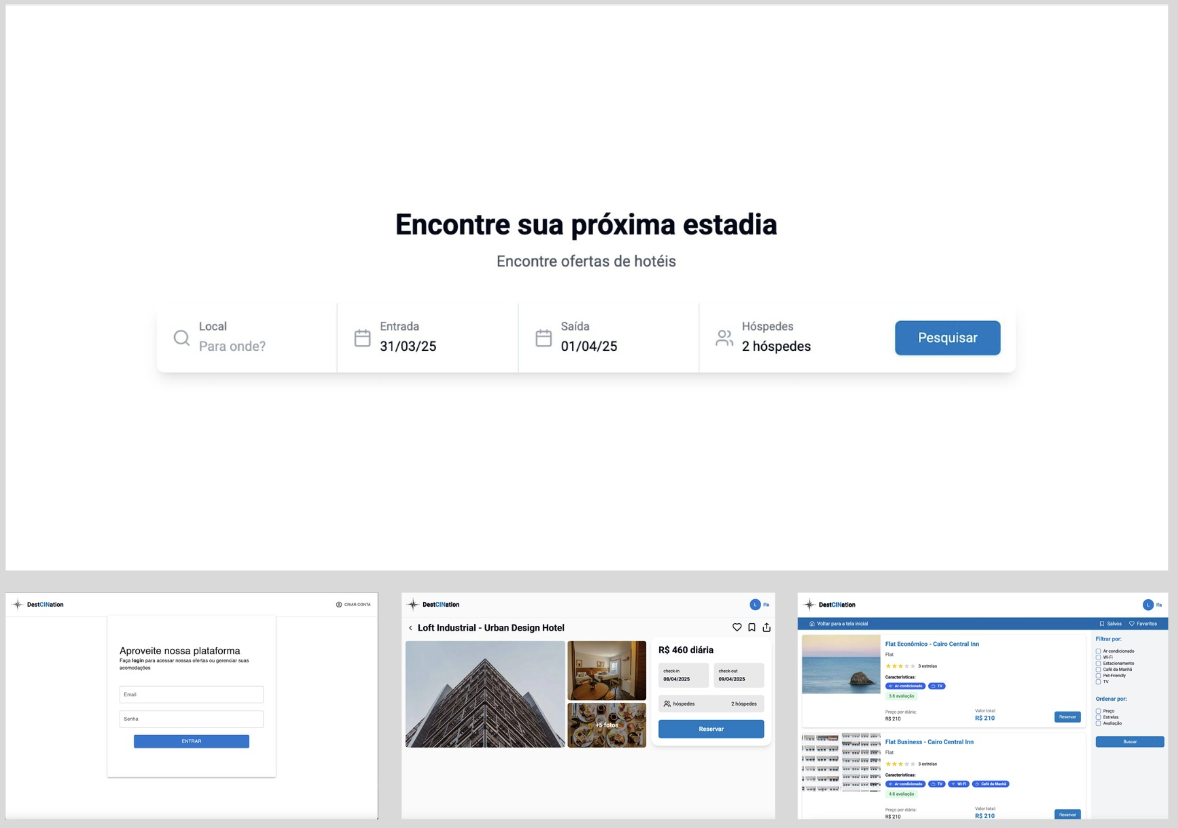Viewport: 1178px width, 828px height.
Task: Enable sorting by Preço
Action: click(x=1098, y=711)
